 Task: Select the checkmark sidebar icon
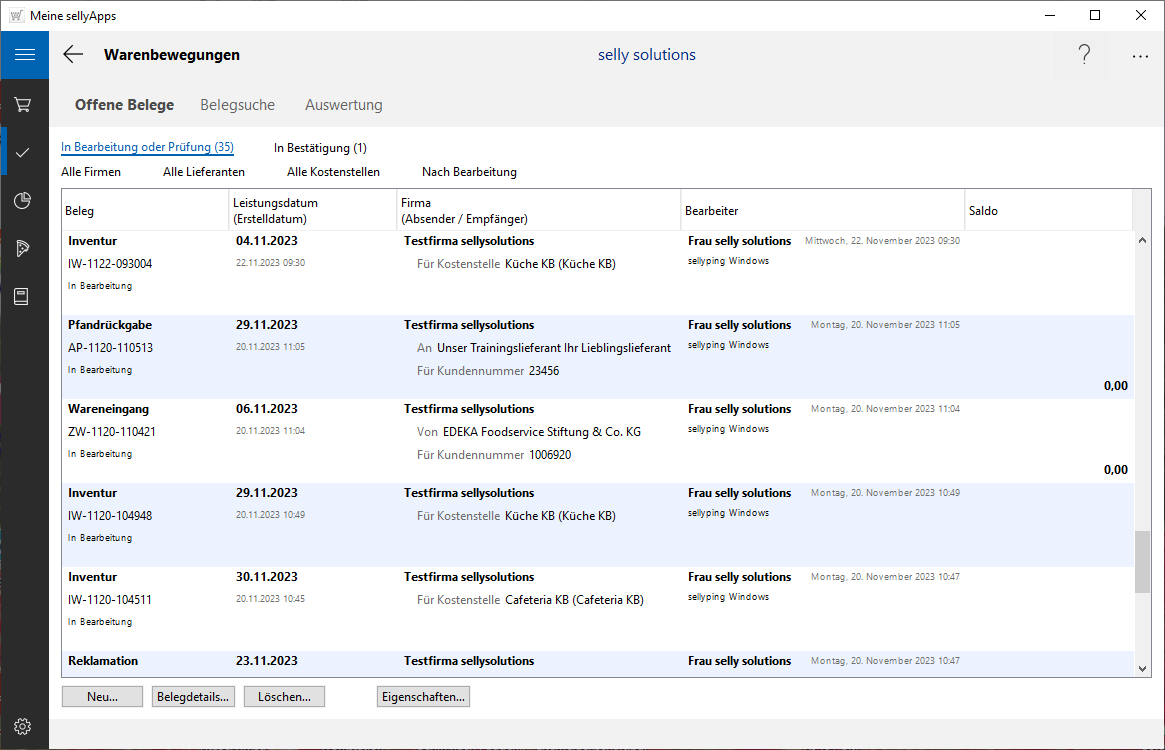pos(24,152)
